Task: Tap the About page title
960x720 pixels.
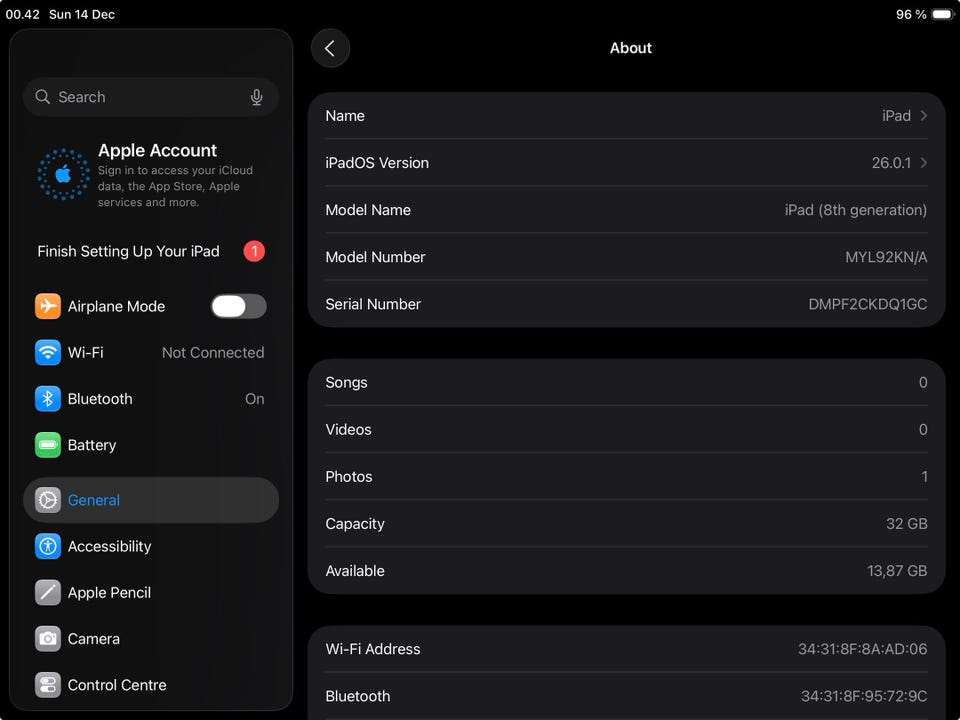Action: tap(631, 48)
